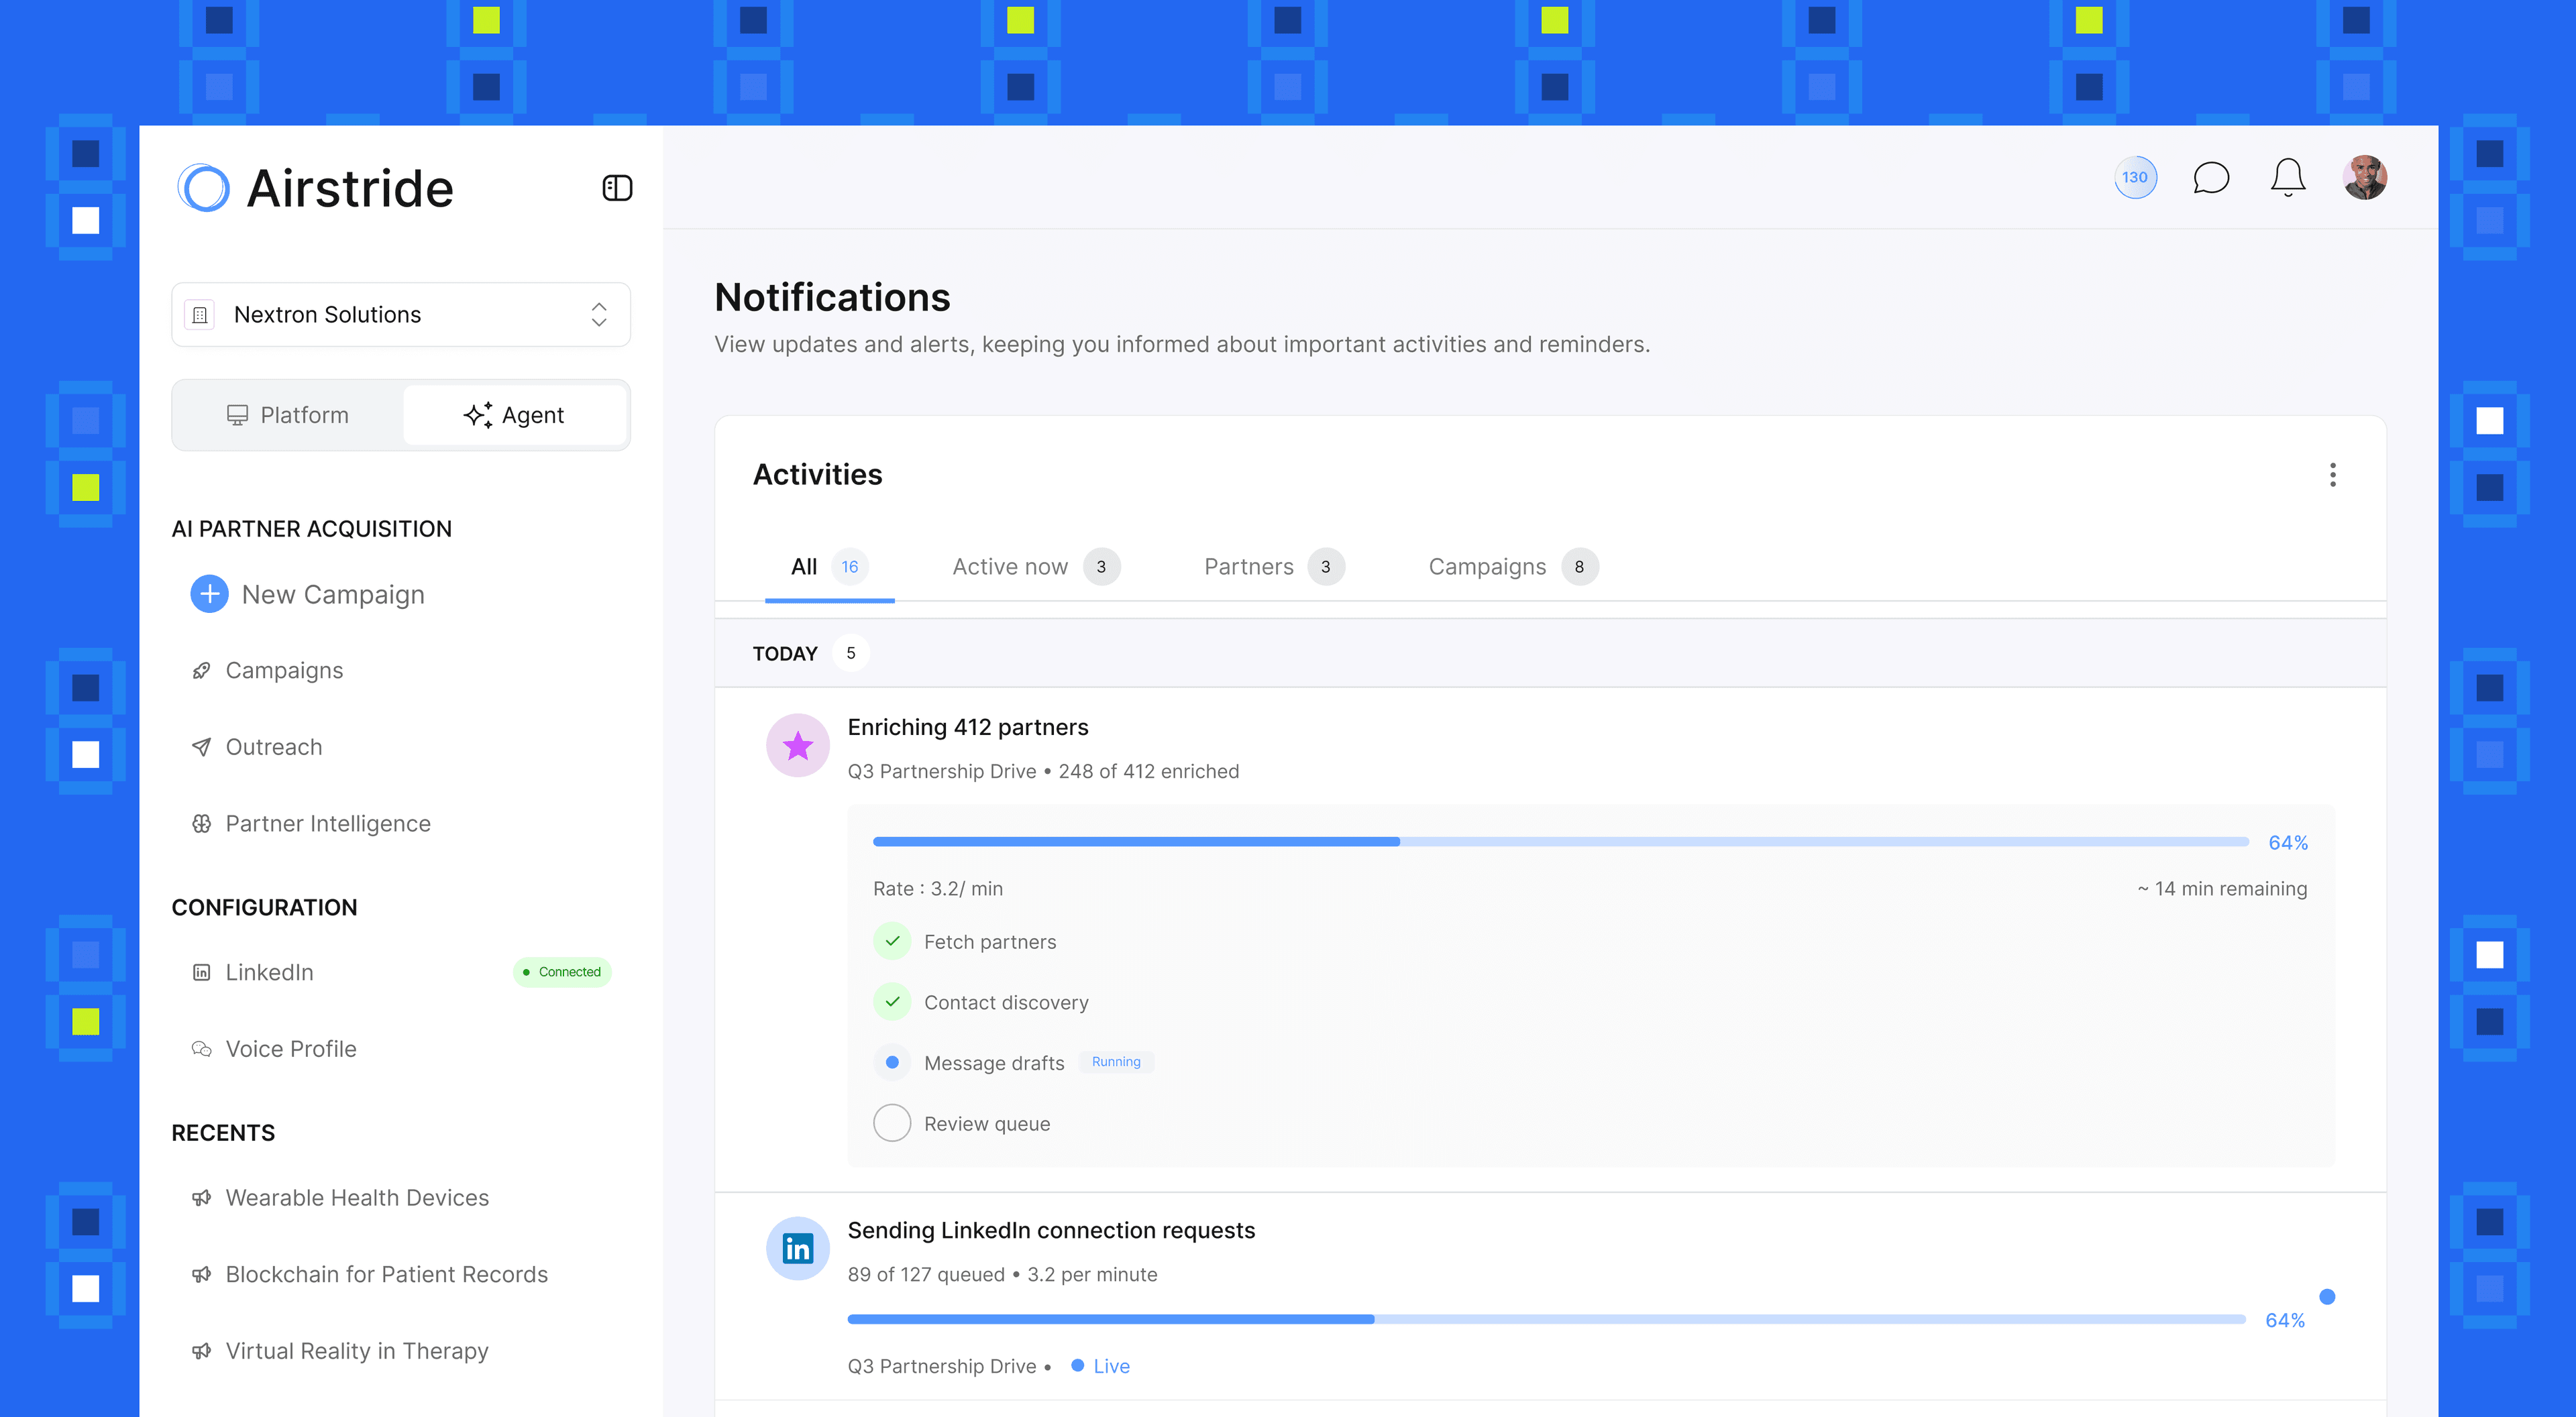Click the rocket icon next to Campaigns
Image resolution: width=2576 pixels, height=1417 pixels.
click(201, 671)
